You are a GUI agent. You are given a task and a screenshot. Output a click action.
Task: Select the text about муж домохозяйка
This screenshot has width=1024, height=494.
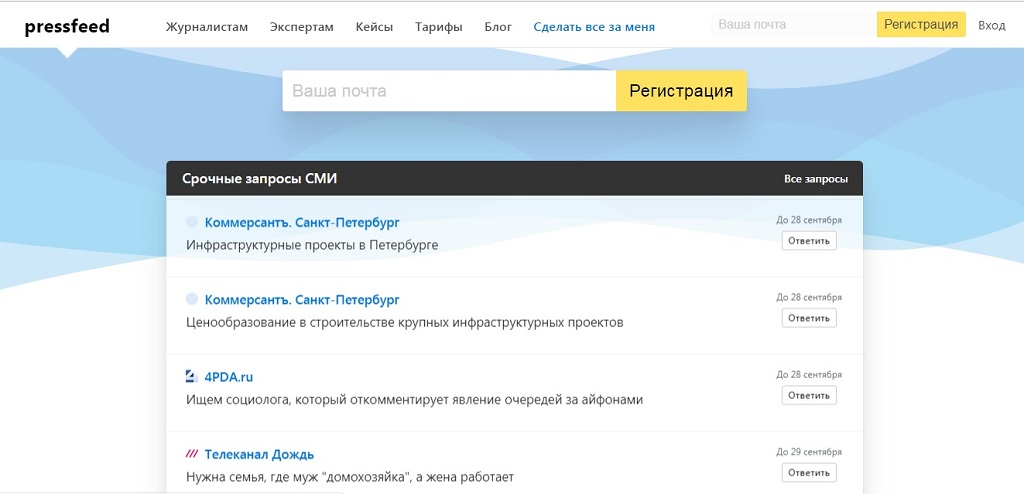click(350, 477)
